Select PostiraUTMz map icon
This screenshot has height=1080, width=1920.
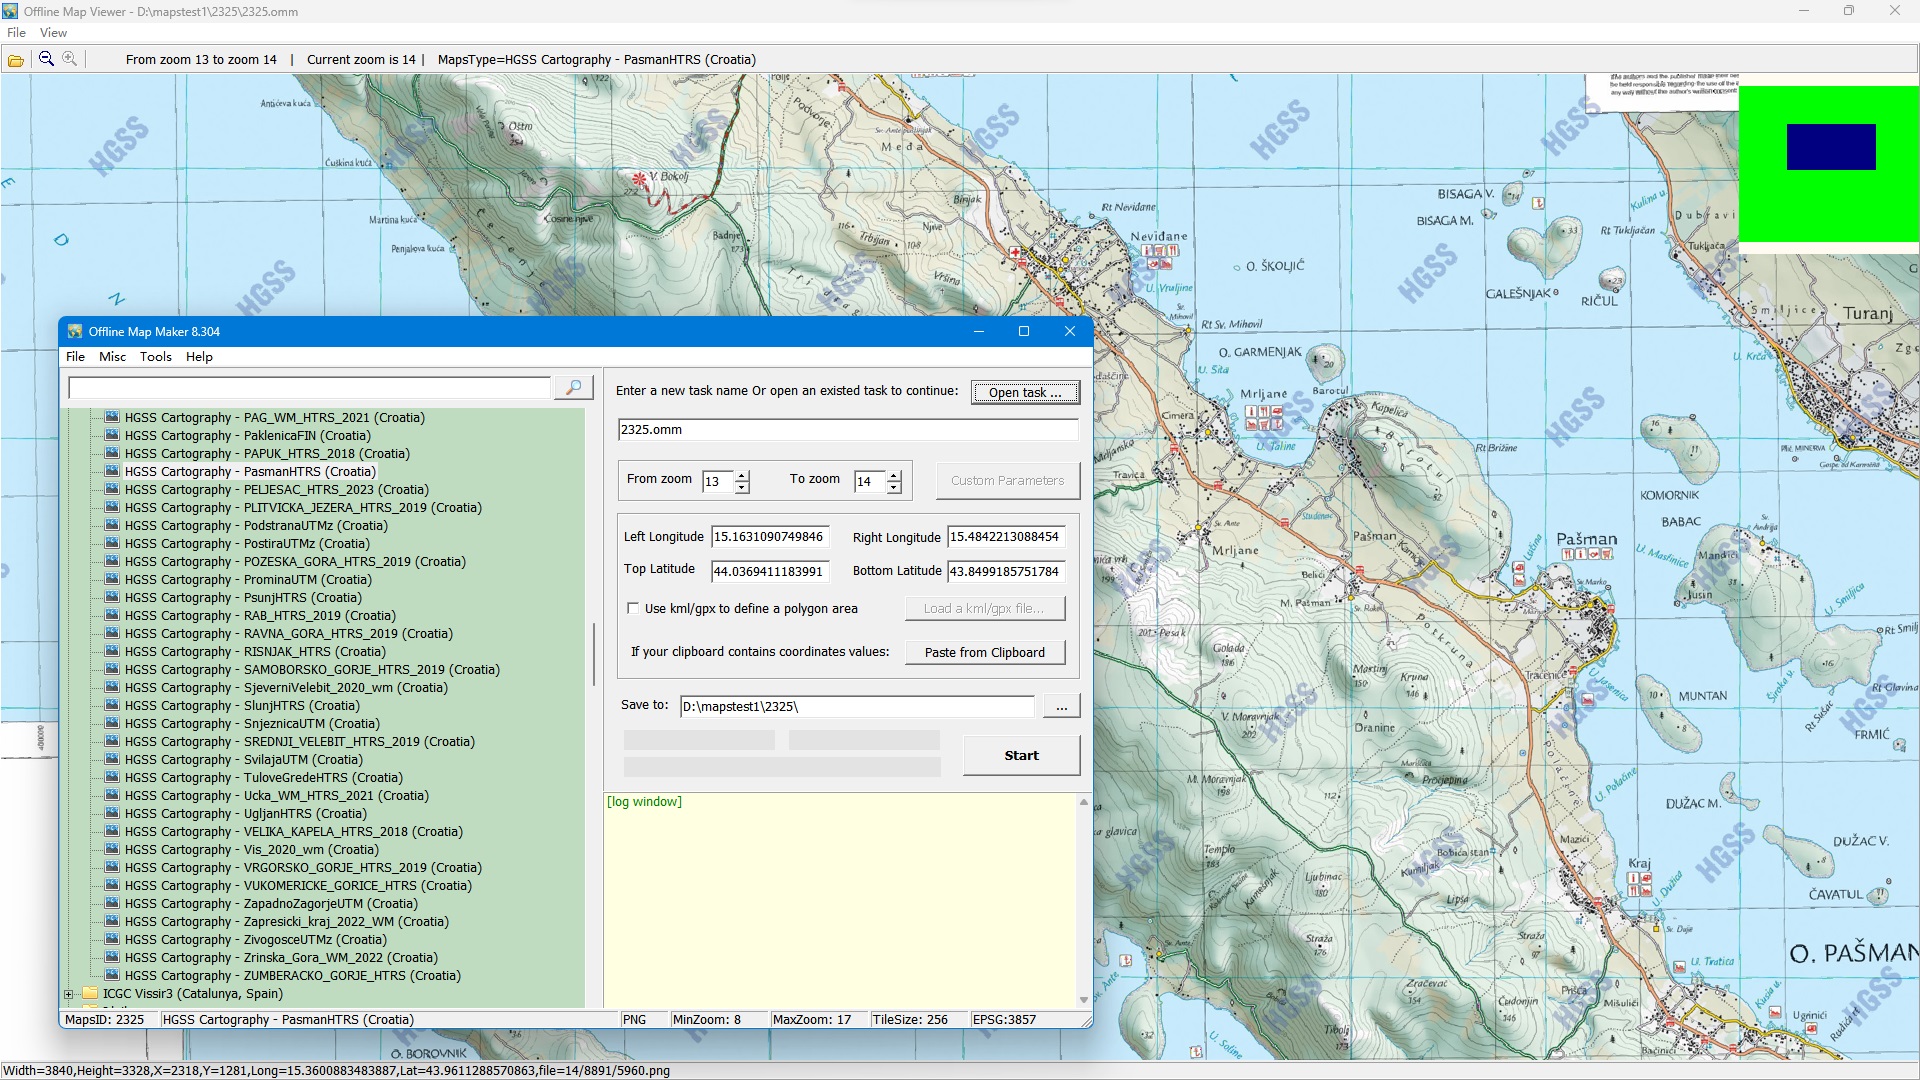click(113, 543)
